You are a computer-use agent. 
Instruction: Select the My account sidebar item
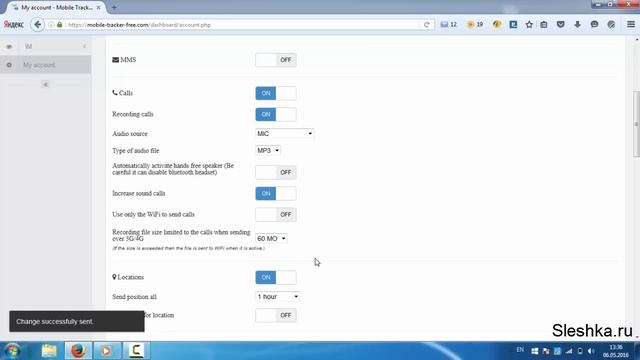(46, 65)
